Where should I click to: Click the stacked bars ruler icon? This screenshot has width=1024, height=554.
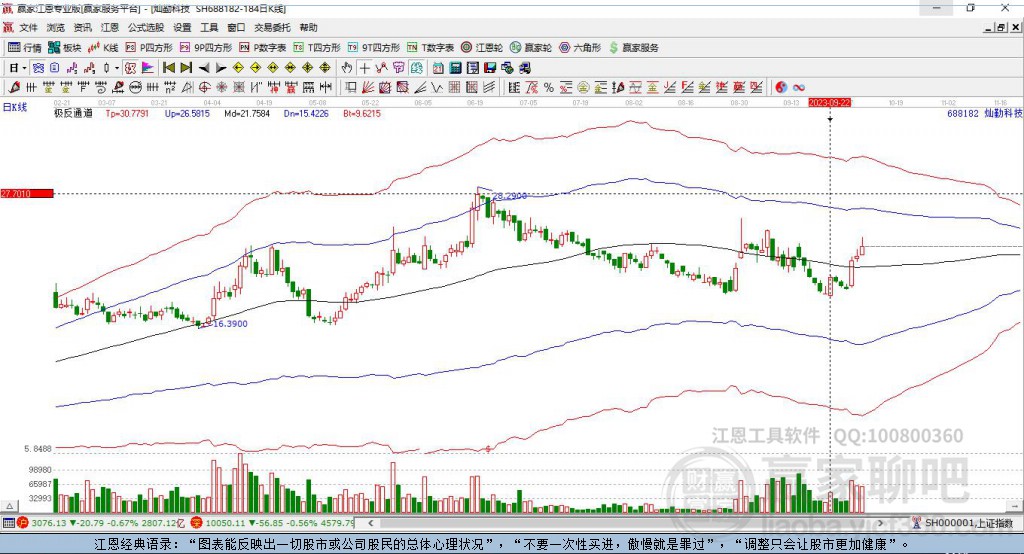(x=513, y=87)
